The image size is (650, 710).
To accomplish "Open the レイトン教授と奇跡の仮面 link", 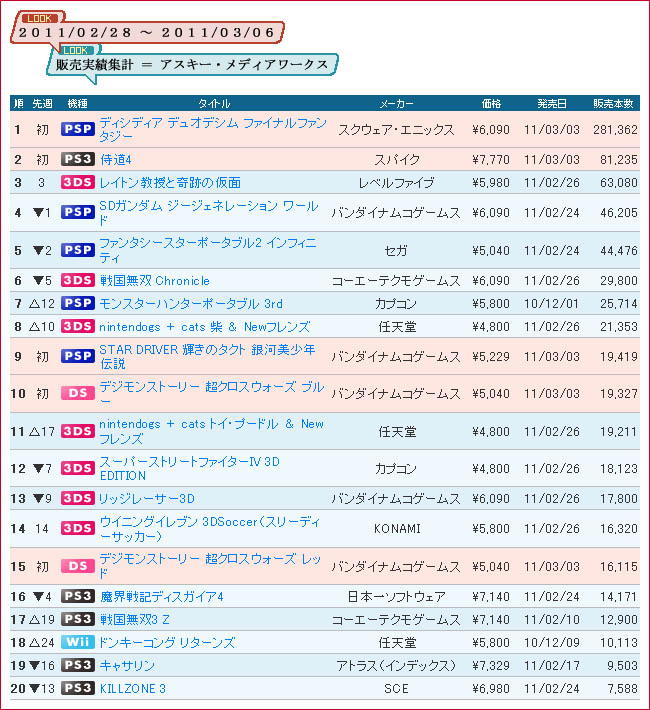I will 170,182.
